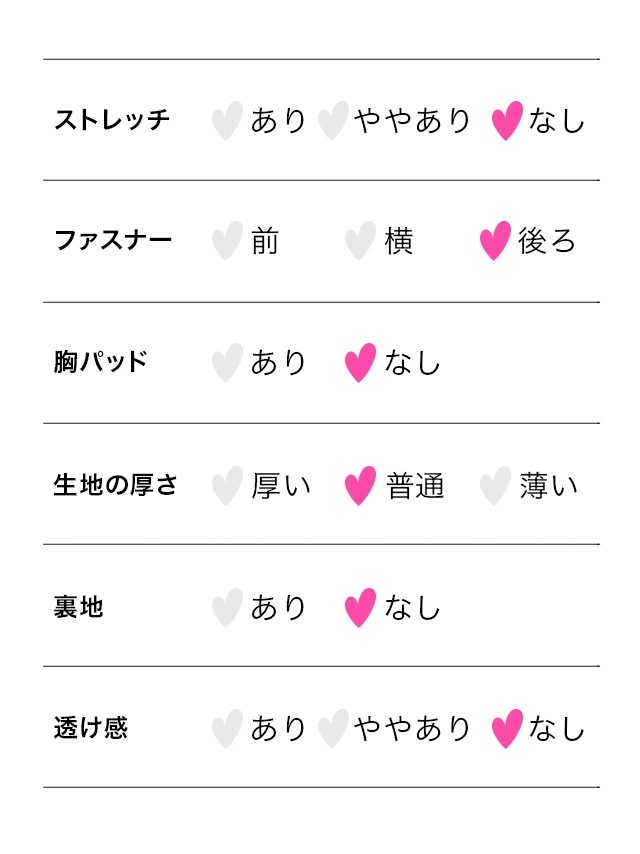Click the gray heart for 胸パッド あり
The width and height of the screenshot is (640, 854).
click(x=227, y=363)
